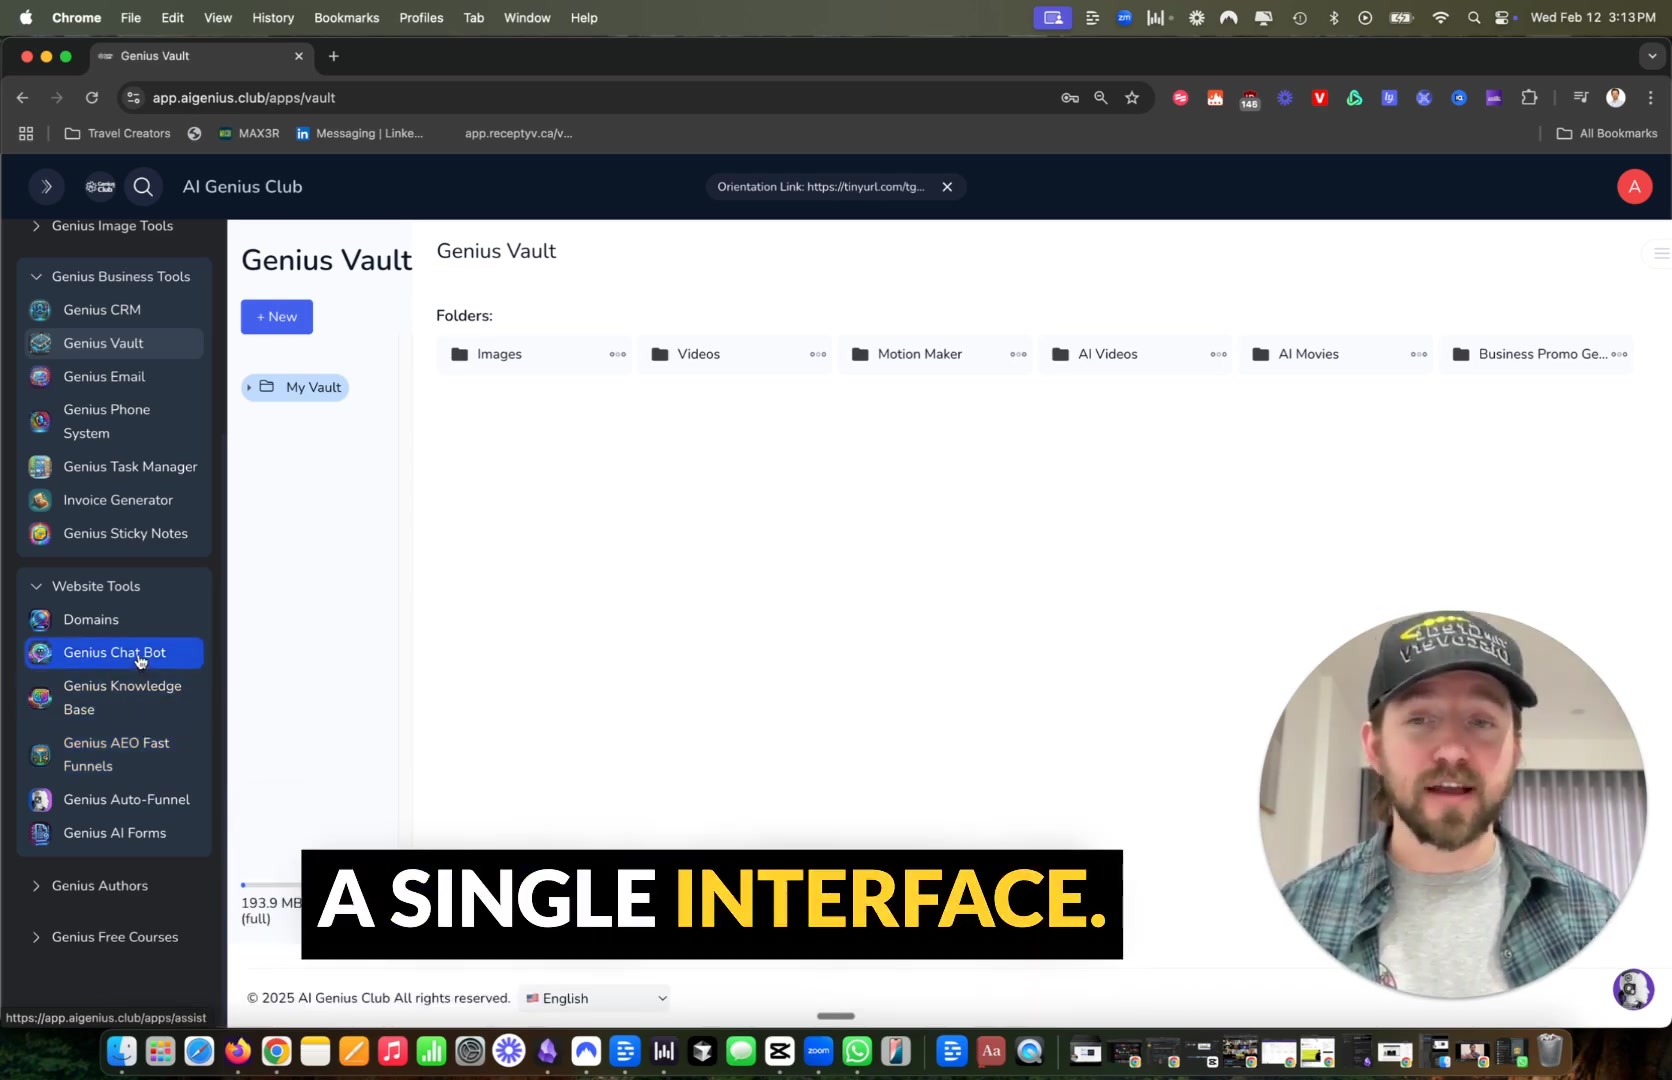Screen dimensions: 1672x1080
Task: Expand the My Vault tree
Action: pos(249,387)
